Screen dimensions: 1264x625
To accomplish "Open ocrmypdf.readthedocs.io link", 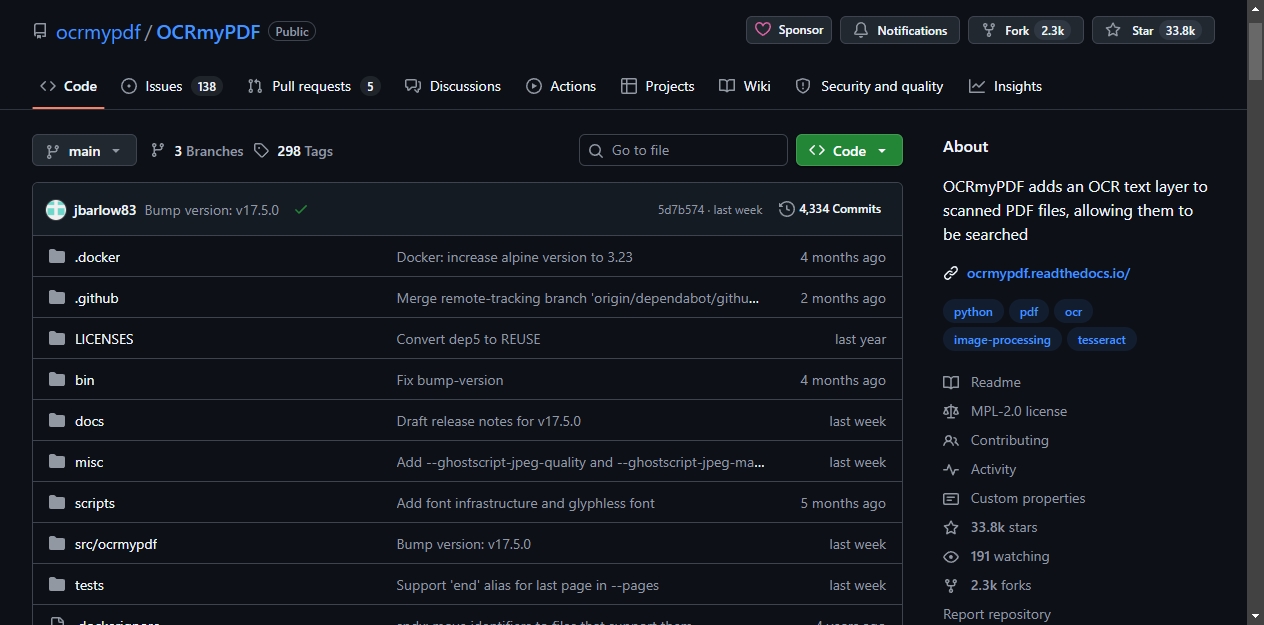I will tap(1048, 273).
